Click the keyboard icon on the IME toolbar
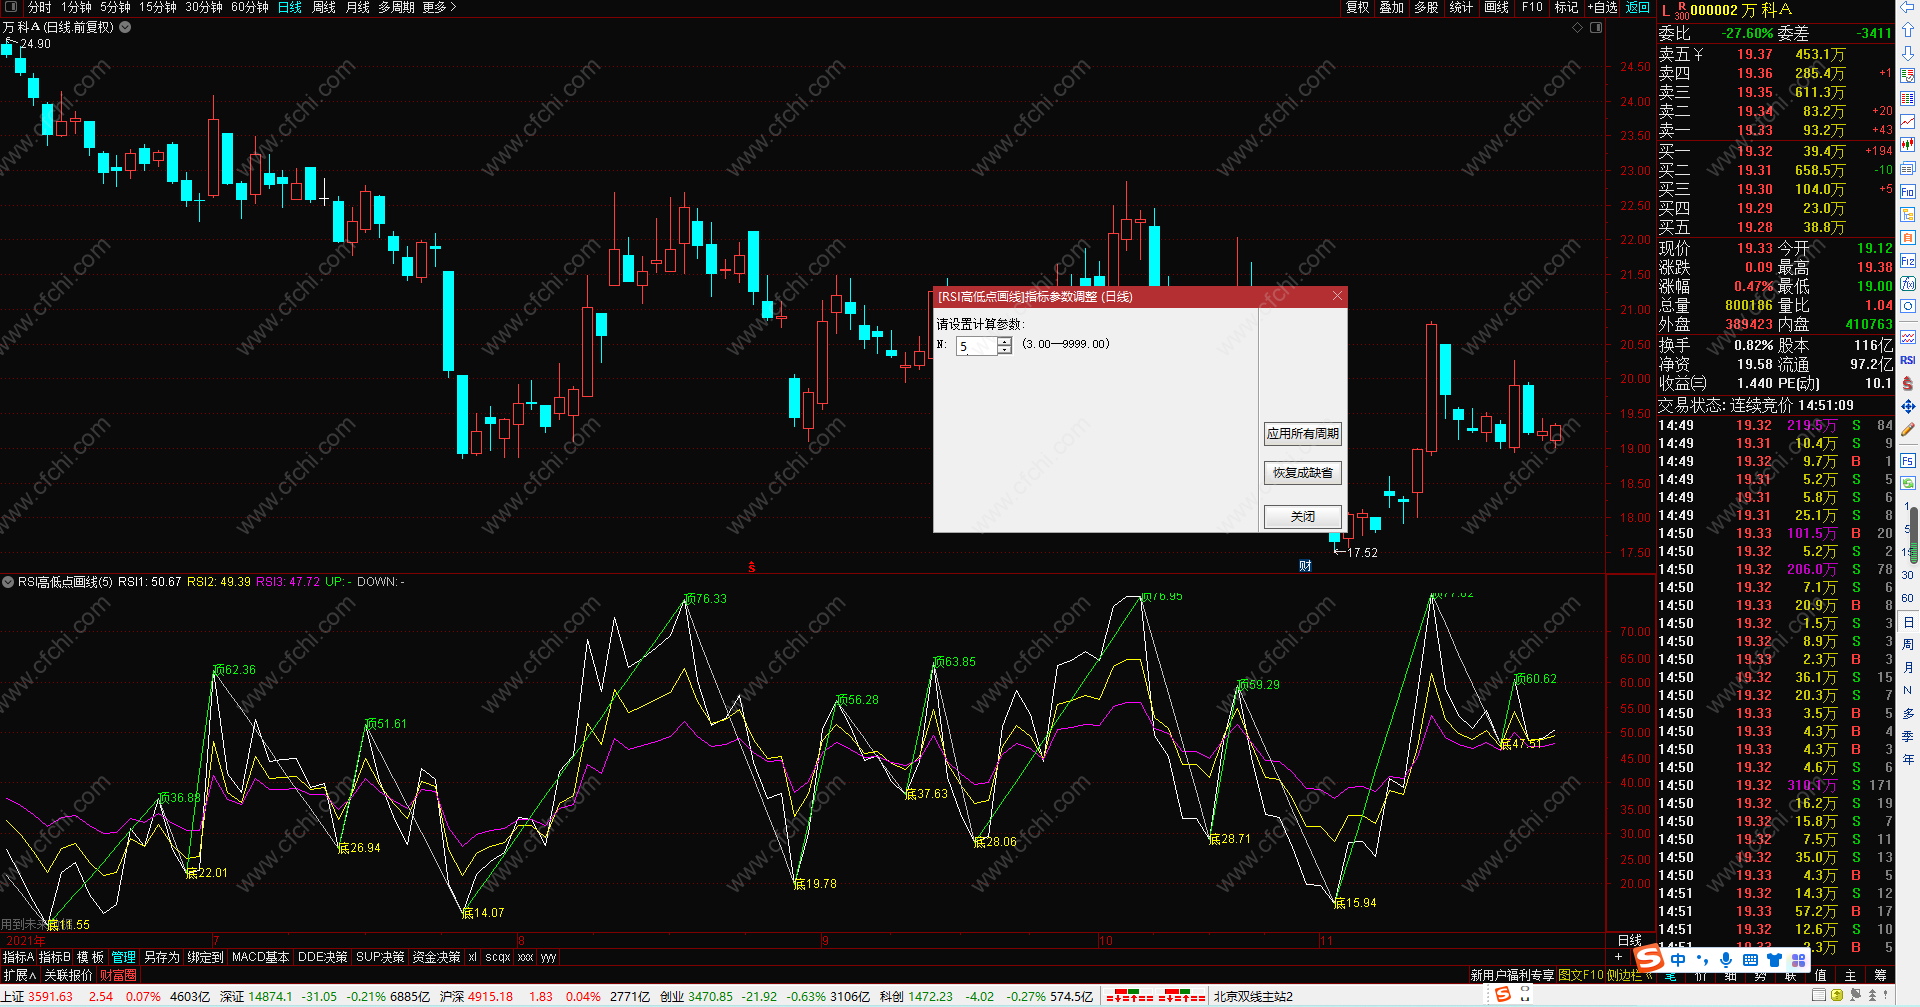1920x1007 pixels. click(x=1750, y=960)
